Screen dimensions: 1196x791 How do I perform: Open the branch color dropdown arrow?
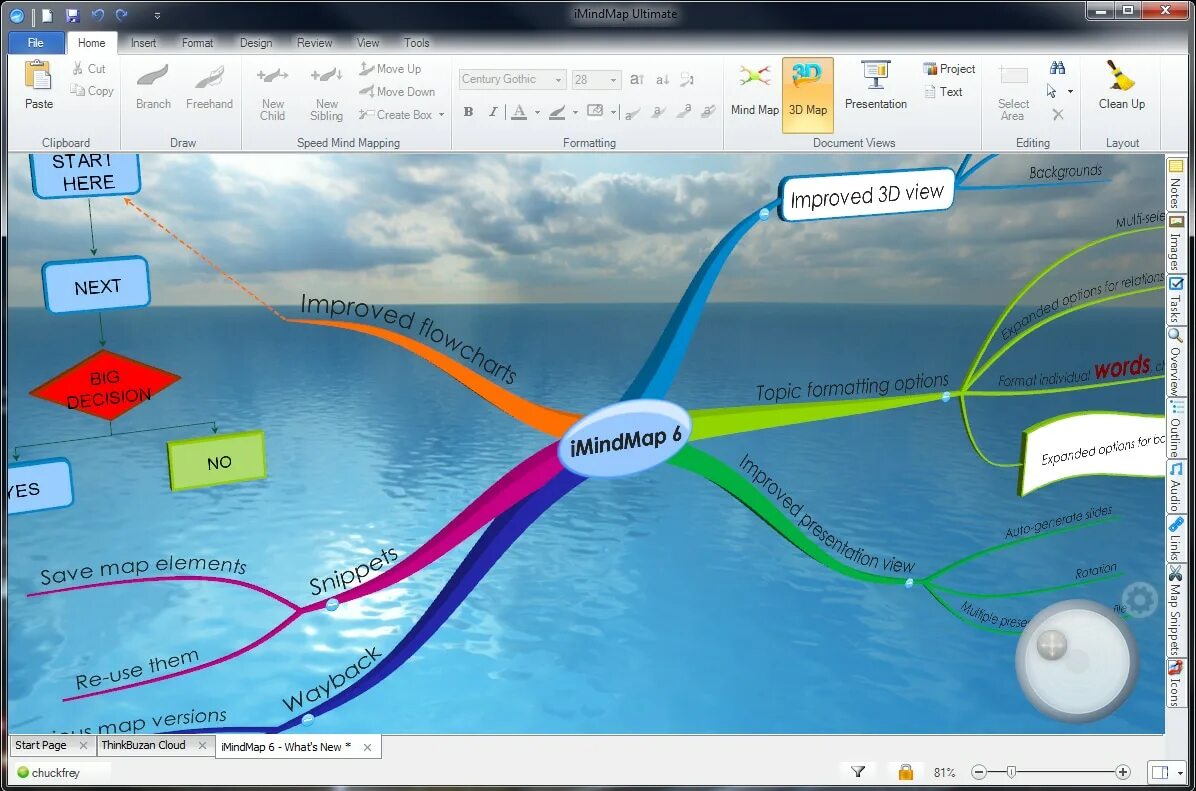[575, 113]
